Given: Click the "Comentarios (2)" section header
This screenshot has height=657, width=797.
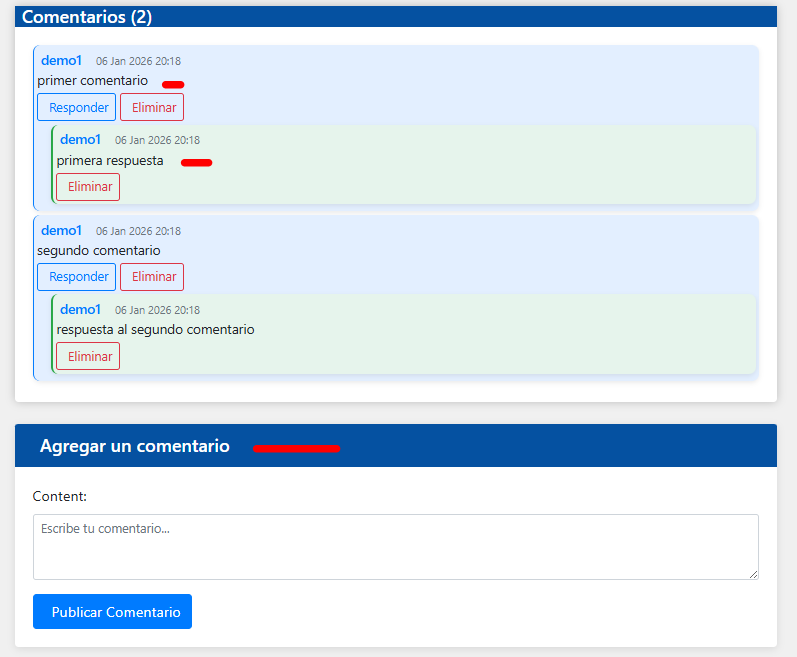Looking at the screenshot, I should (87, 17).
